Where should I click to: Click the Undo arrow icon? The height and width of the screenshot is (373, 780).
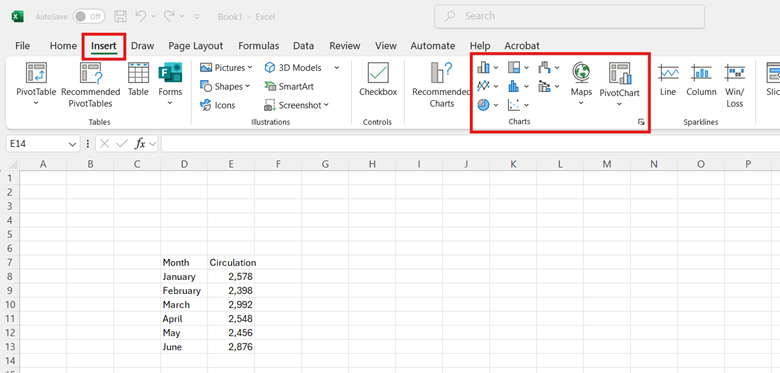(x=140, y=16)
